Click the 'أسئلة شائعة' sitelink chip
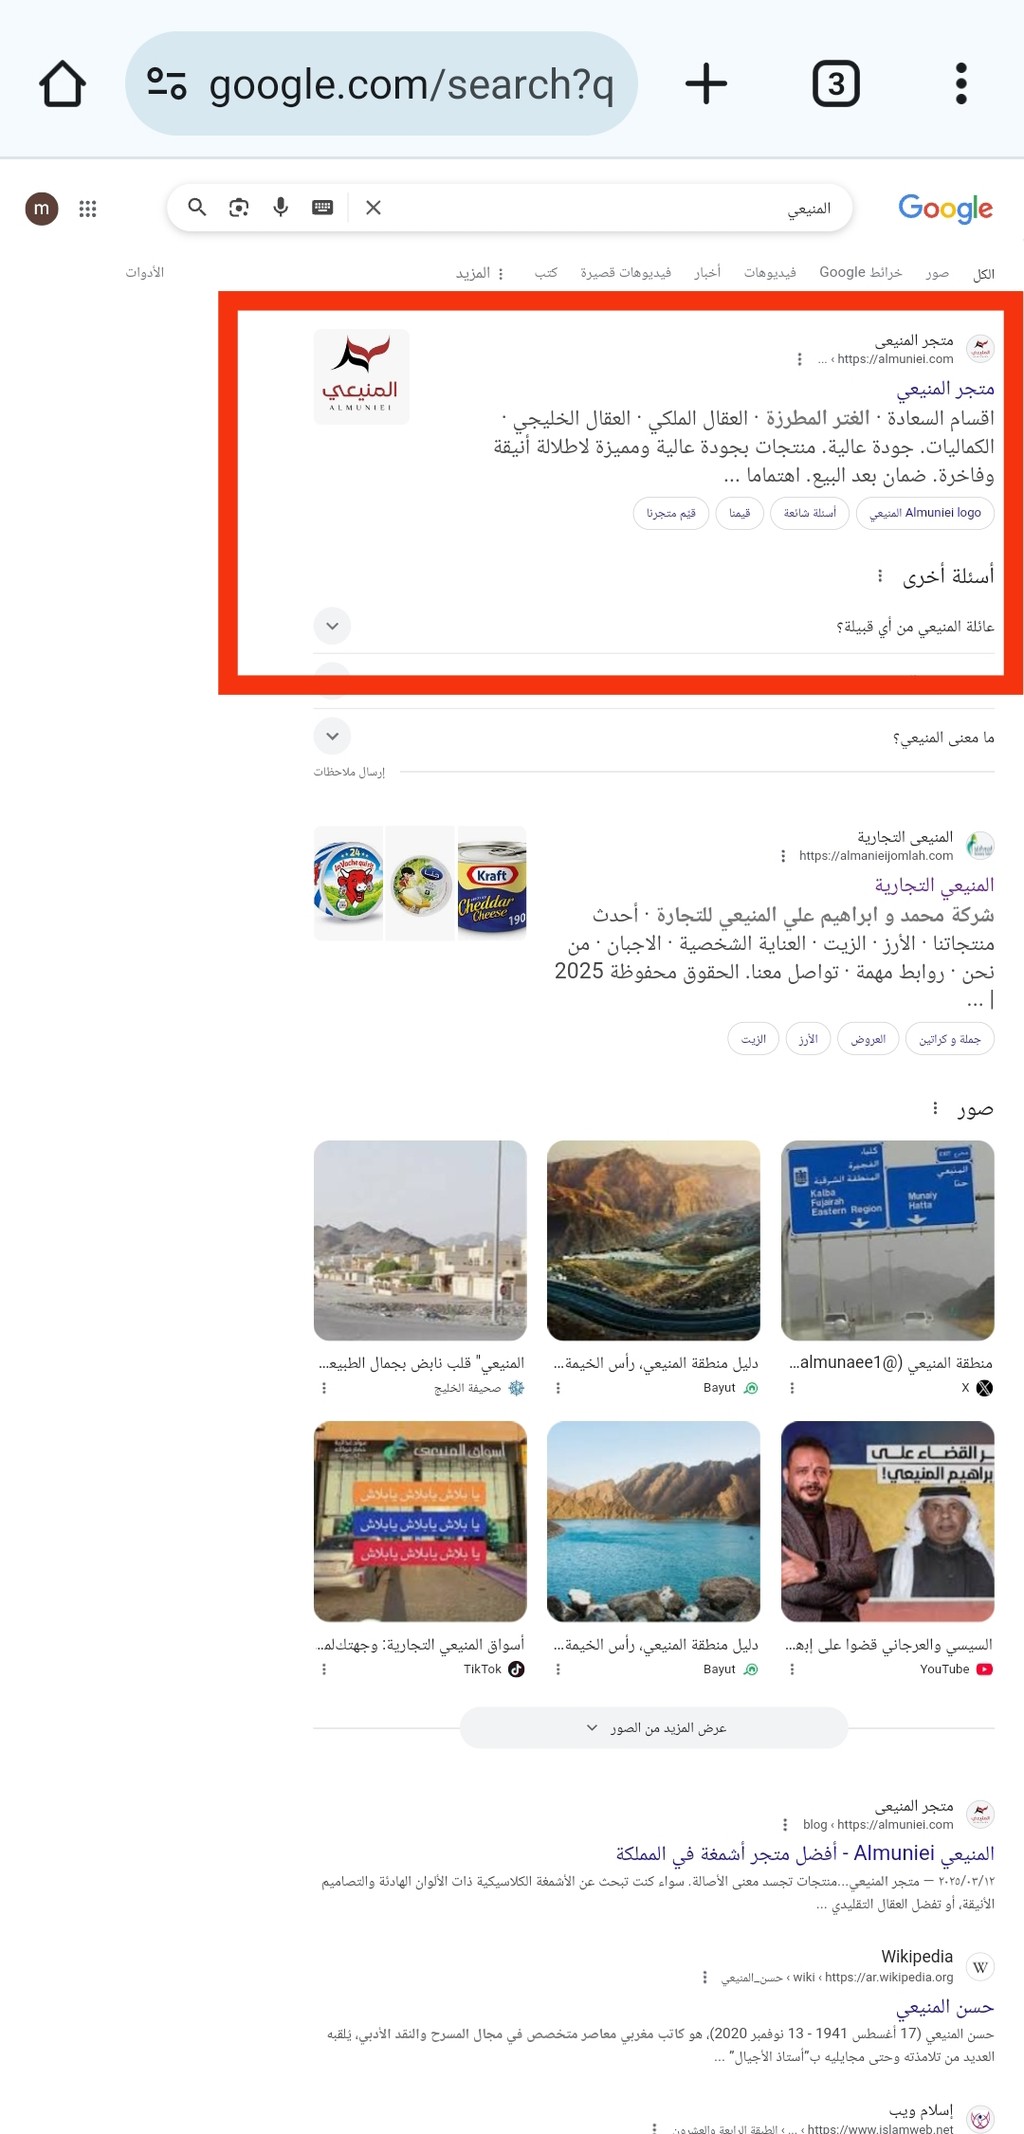1024x2134 pixels. tap(810, 513)
